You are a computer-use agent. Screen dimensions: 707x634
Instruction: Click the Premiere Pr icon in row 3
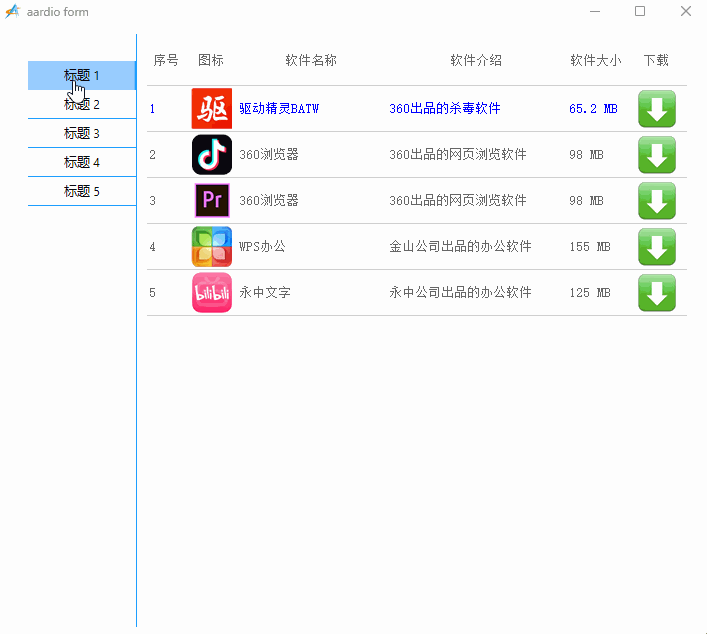(x=211, y=200)
